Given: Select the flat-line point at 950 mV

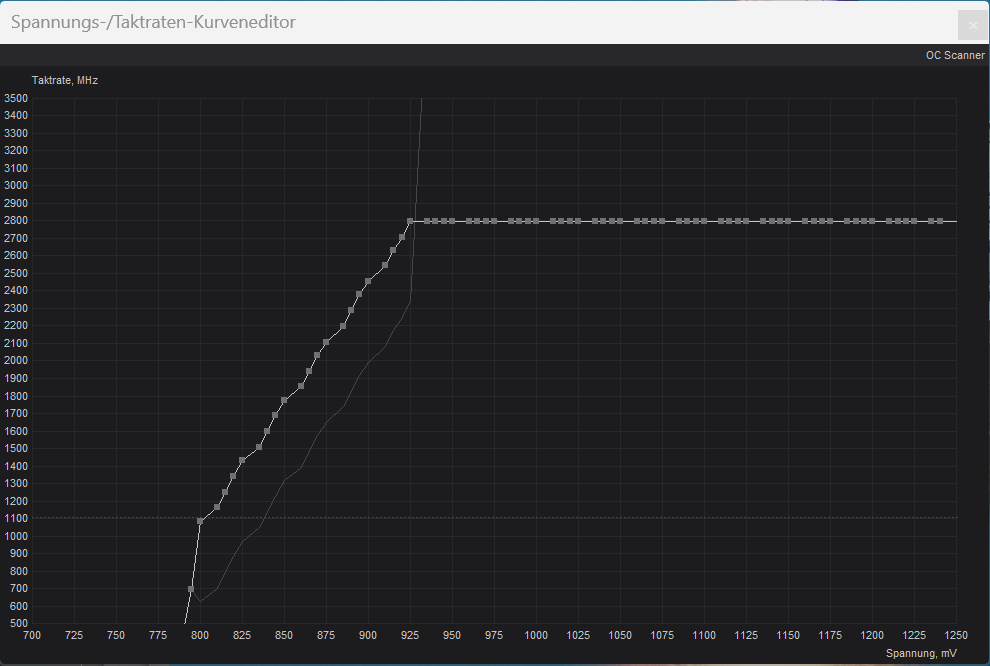Looking at the screenshot, I should [x=452, y=222].
